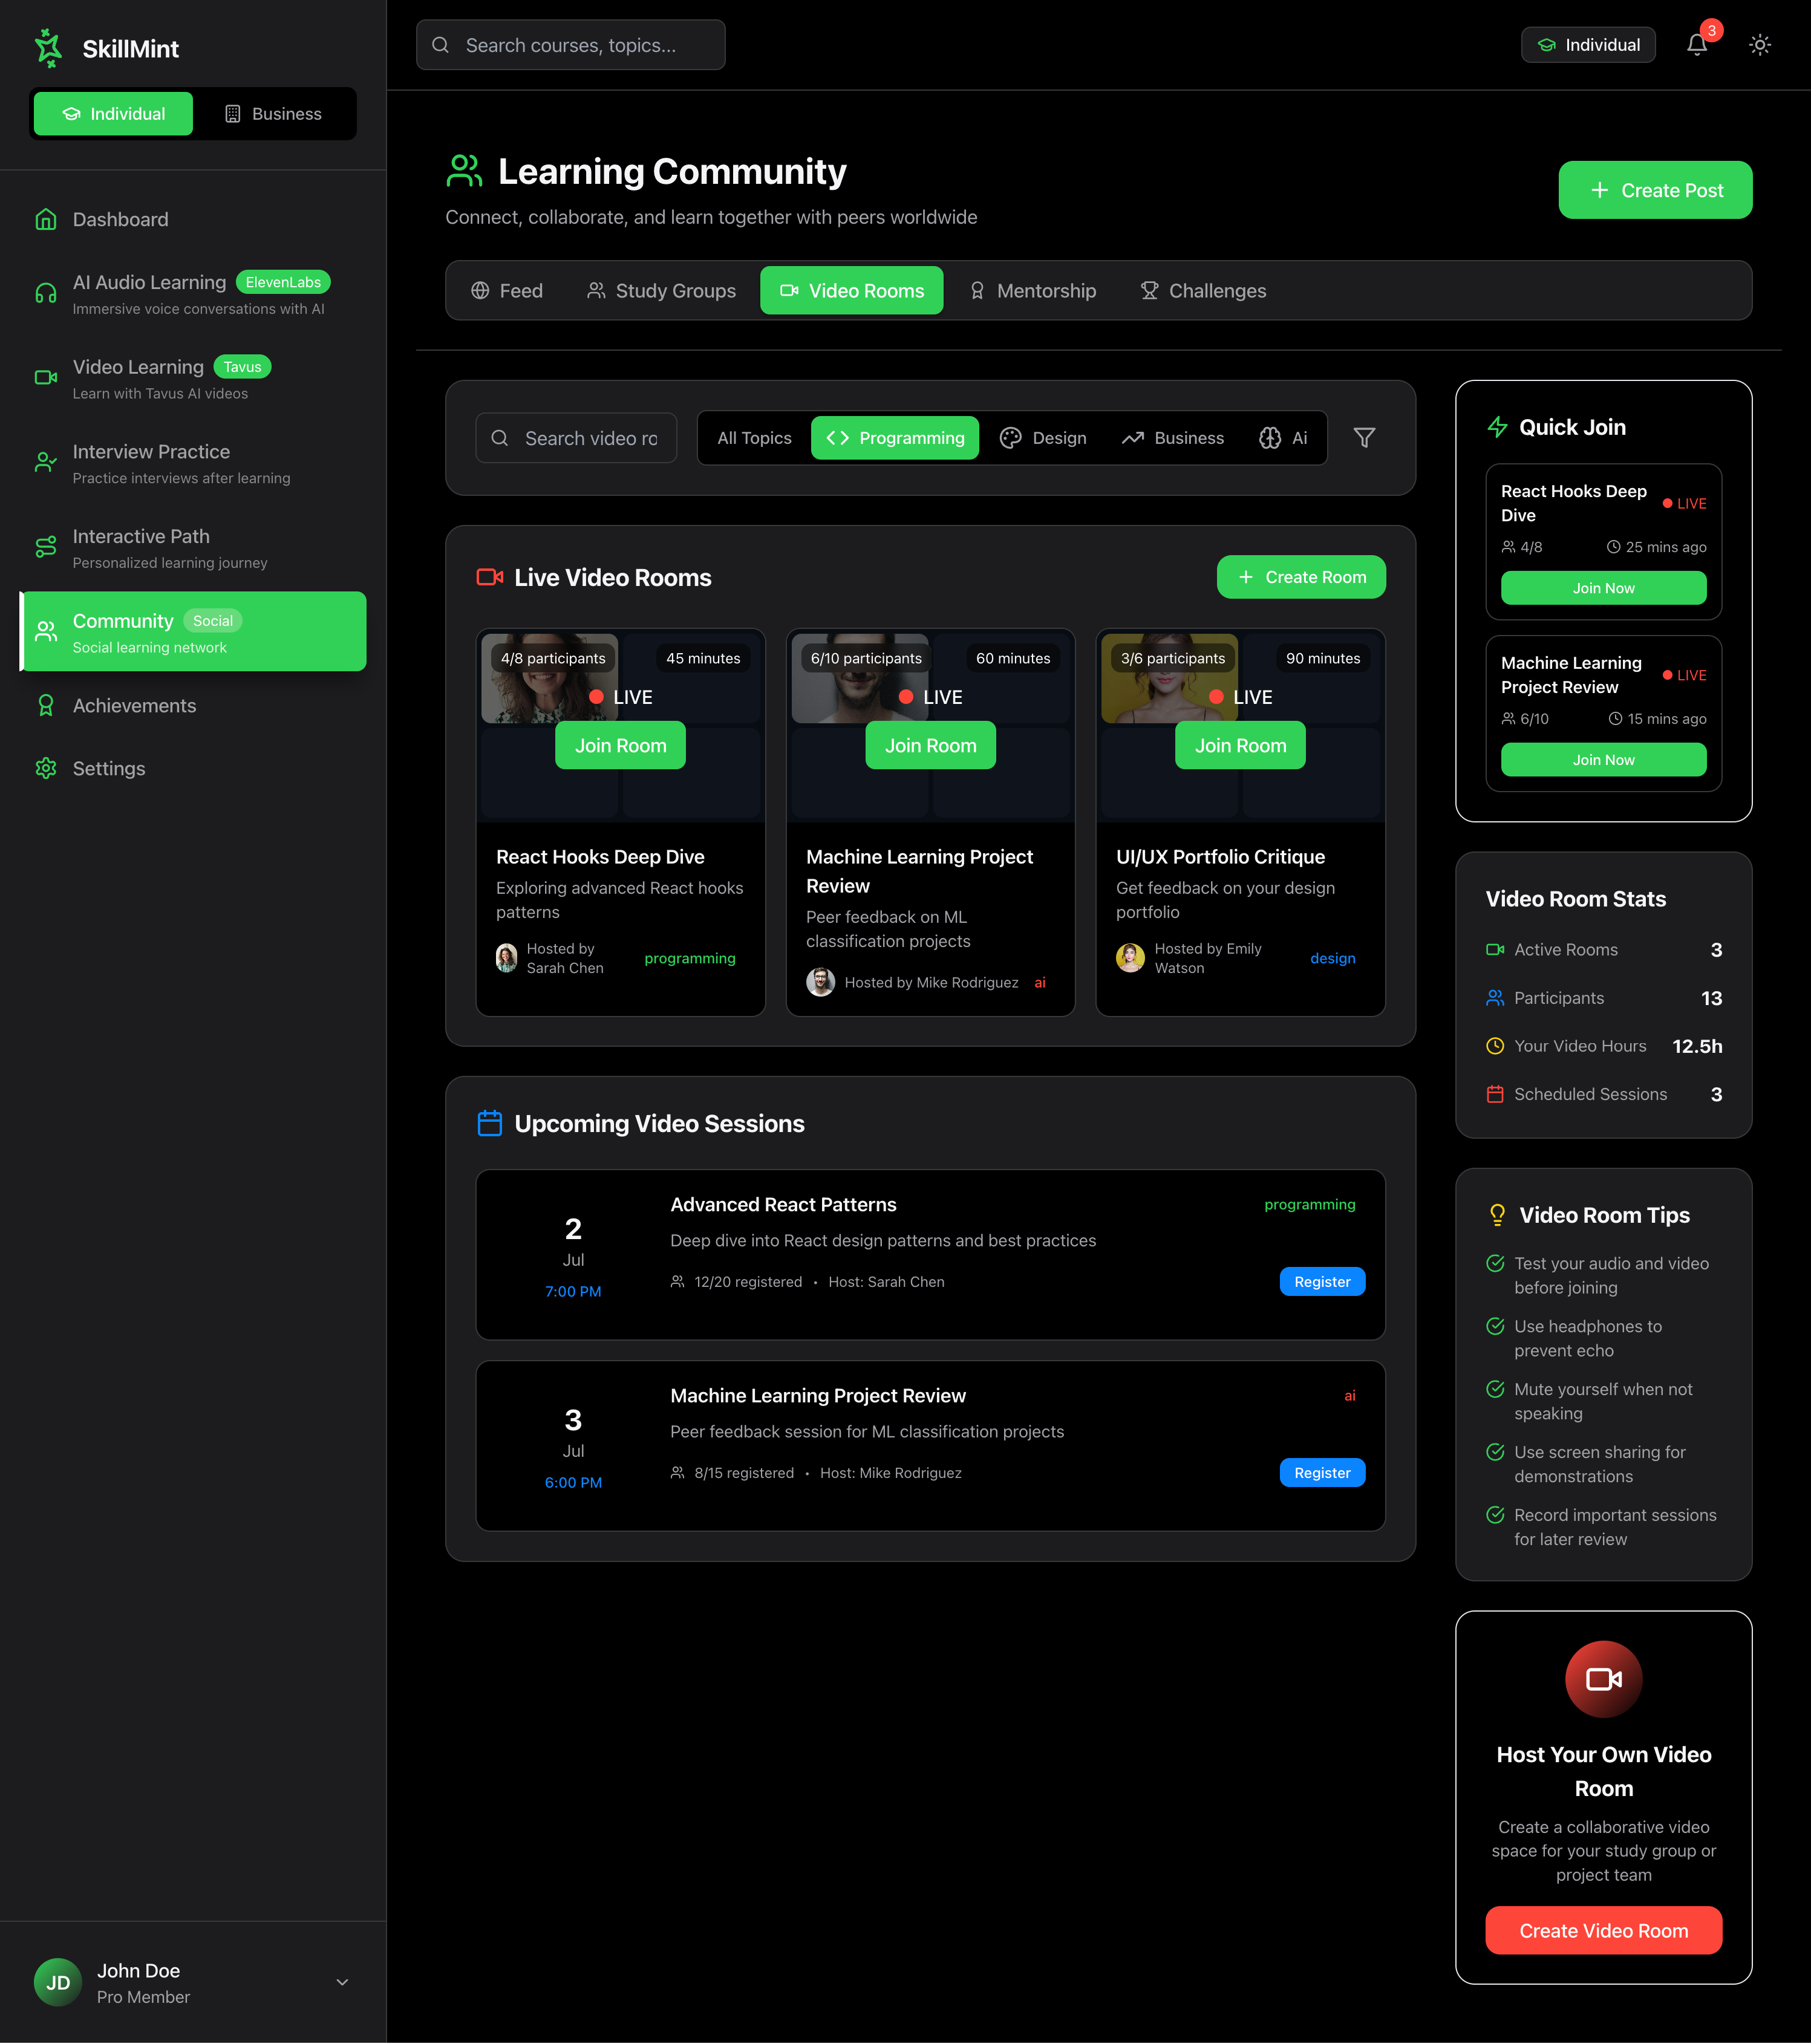1811x2044 pixels.
Task: Open video rooms filter funnel icon
Action: pyautogui.click(x=1363, y=438)
